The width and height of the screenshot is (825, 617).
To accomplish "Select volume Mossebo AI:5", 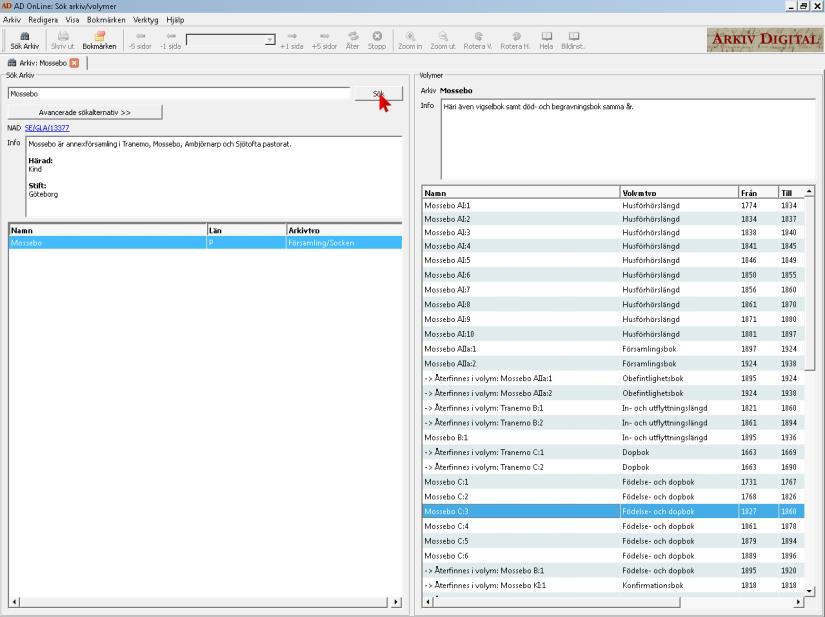I will 613,260.
